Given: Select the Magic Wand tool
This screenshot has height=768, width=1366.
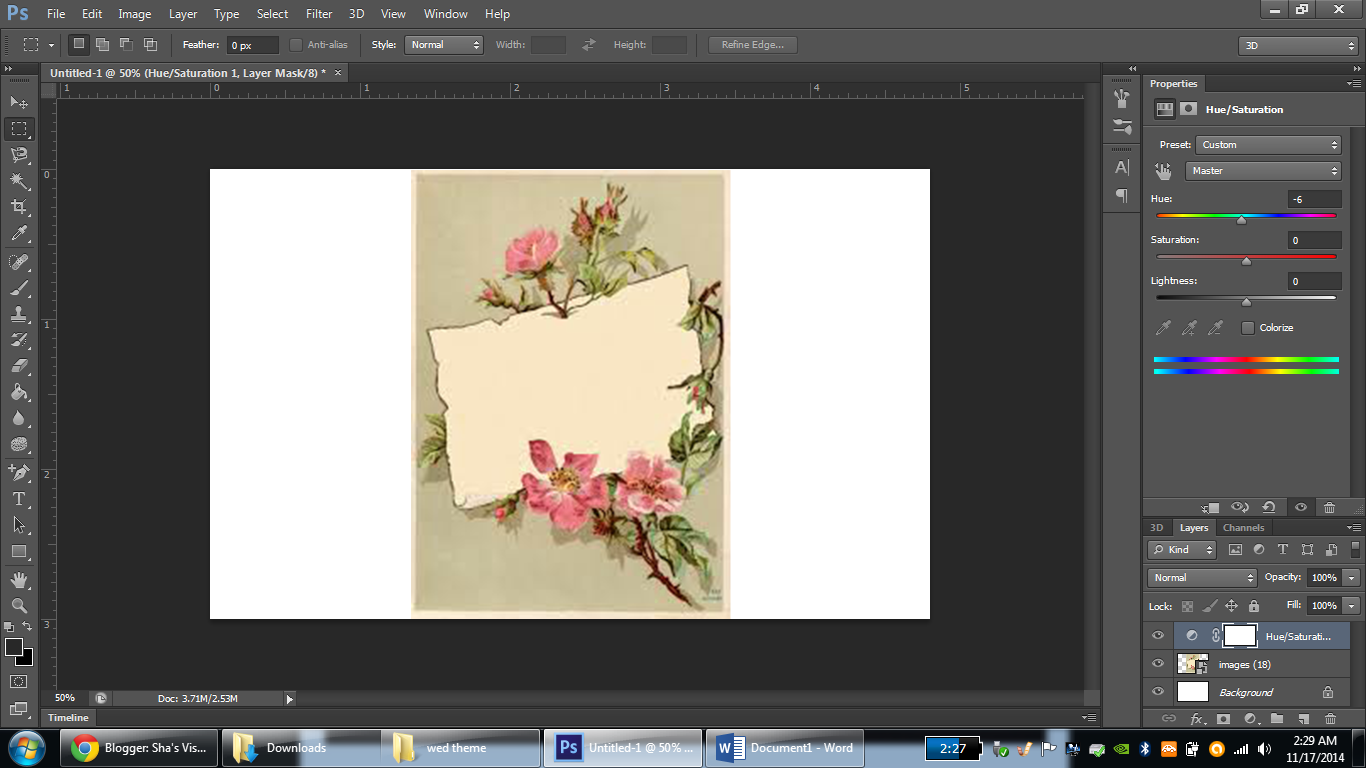Looking at the screenshot, I should coord(19,181).
